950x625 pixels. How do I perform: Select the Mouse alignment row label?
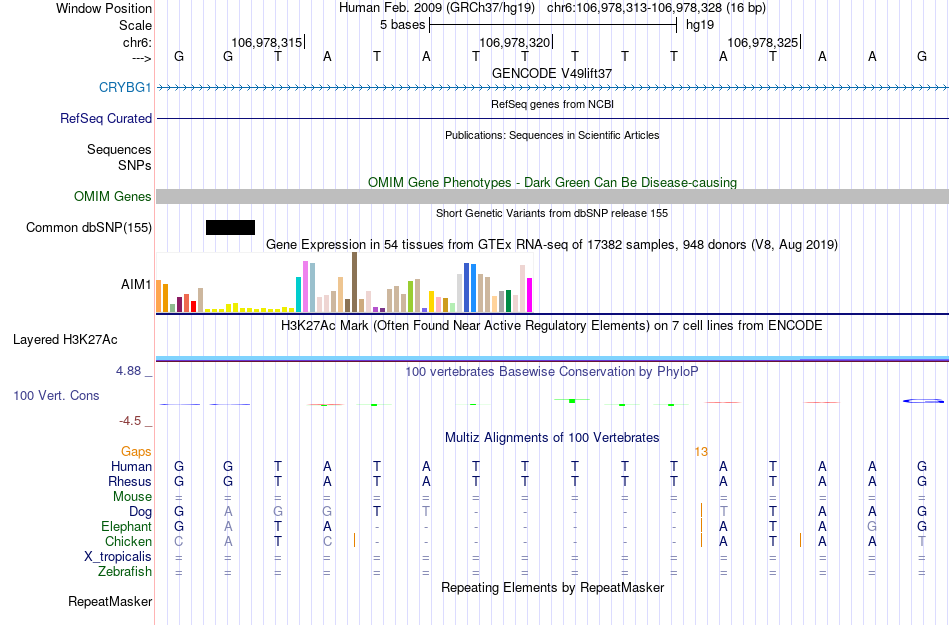coord(132,497)
